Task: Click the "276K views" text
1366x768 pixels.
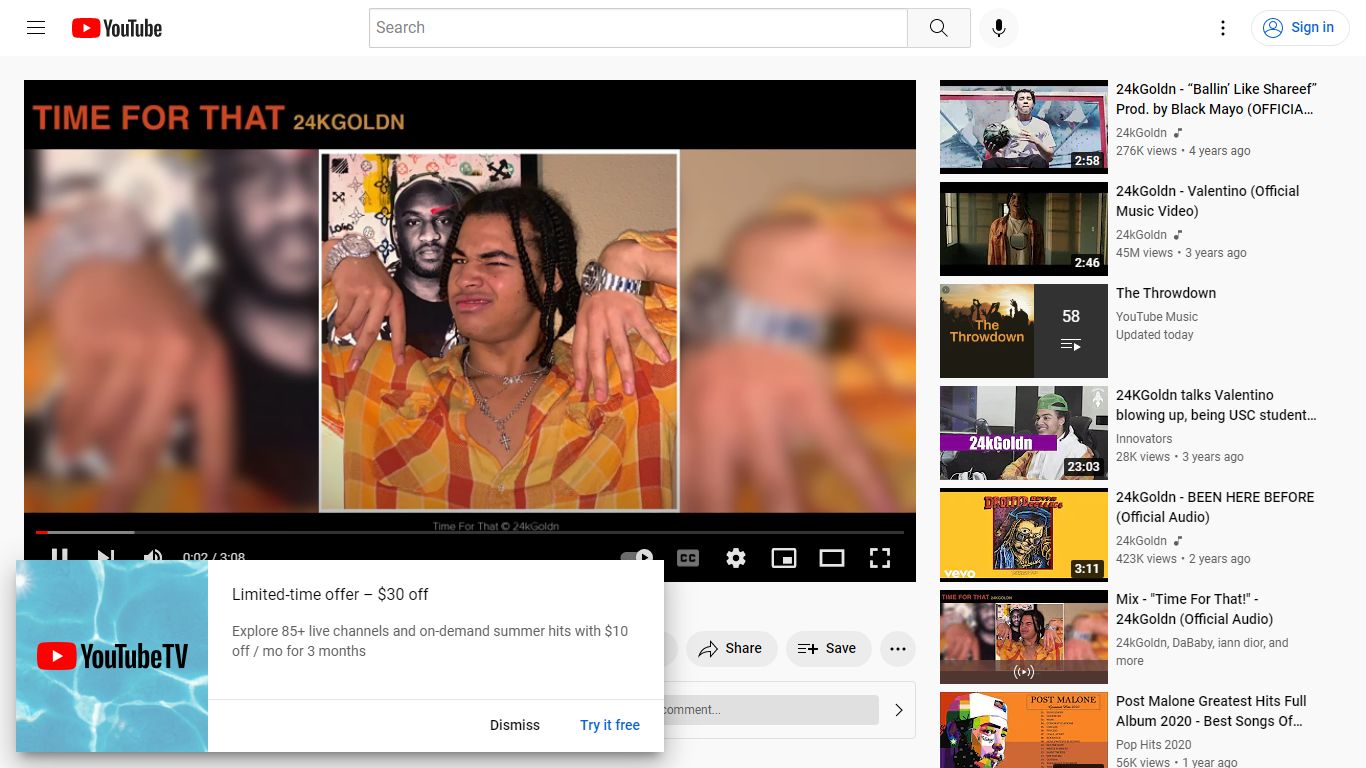Action: 1146,151
